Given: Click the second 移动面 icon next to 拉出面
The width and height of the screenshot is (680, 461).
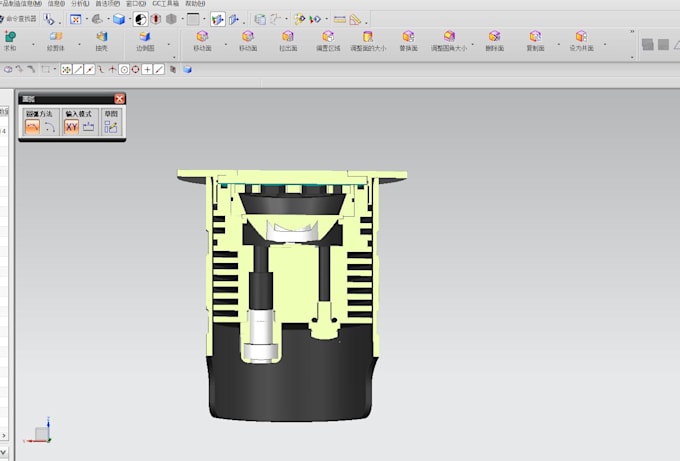Looking at the screenshot, I should click(x=248, y=36).
